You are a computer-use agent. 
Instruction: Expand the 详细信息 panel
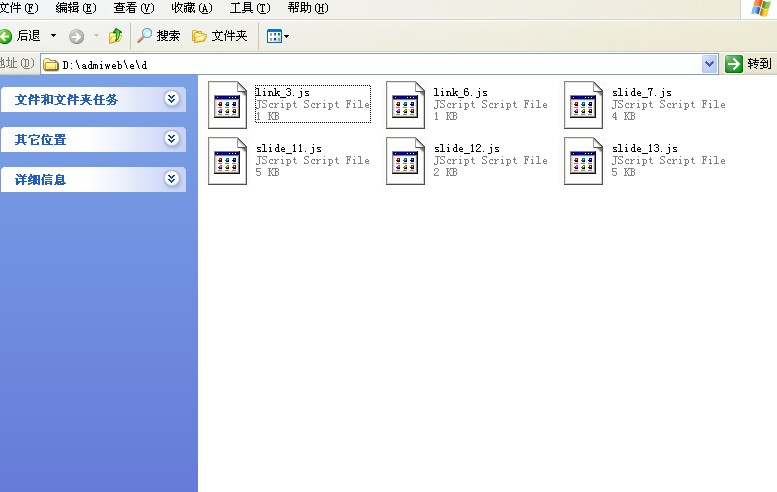tap(172, 179)
